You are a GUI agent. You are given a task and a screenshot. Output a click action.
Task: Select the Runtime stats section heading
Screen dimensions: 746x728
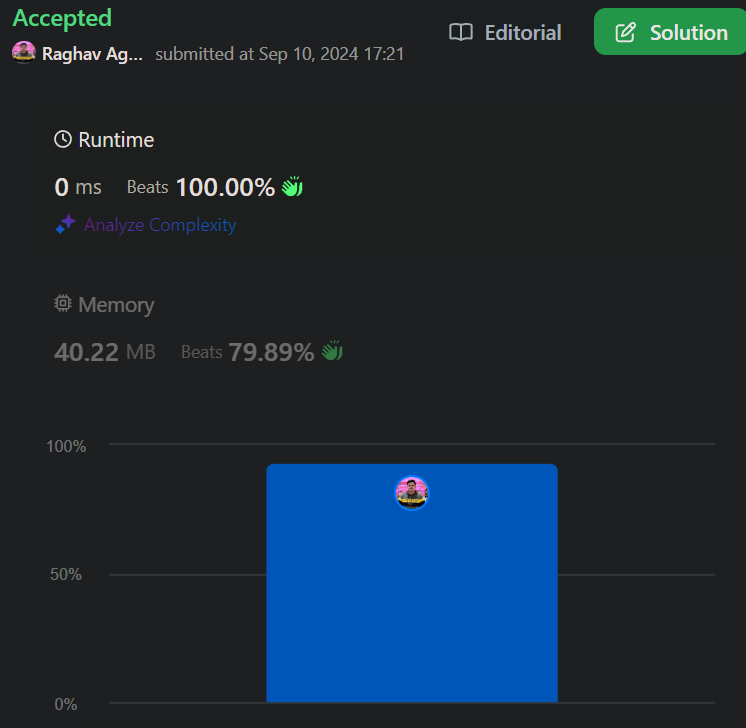coord(116,140)
